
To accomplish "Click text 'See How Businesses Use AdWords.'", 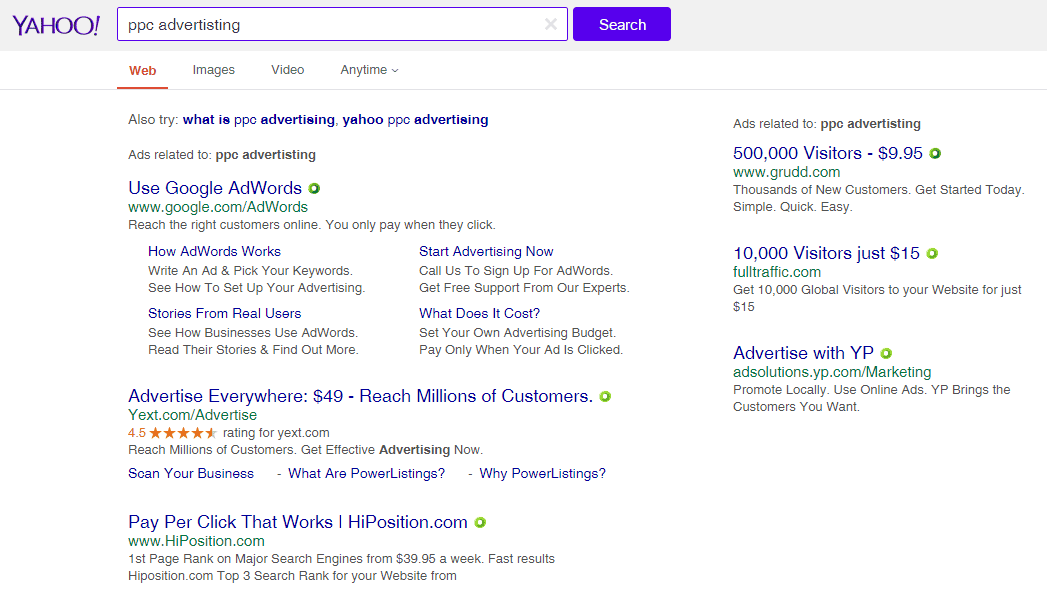I will tap(253, 333).
